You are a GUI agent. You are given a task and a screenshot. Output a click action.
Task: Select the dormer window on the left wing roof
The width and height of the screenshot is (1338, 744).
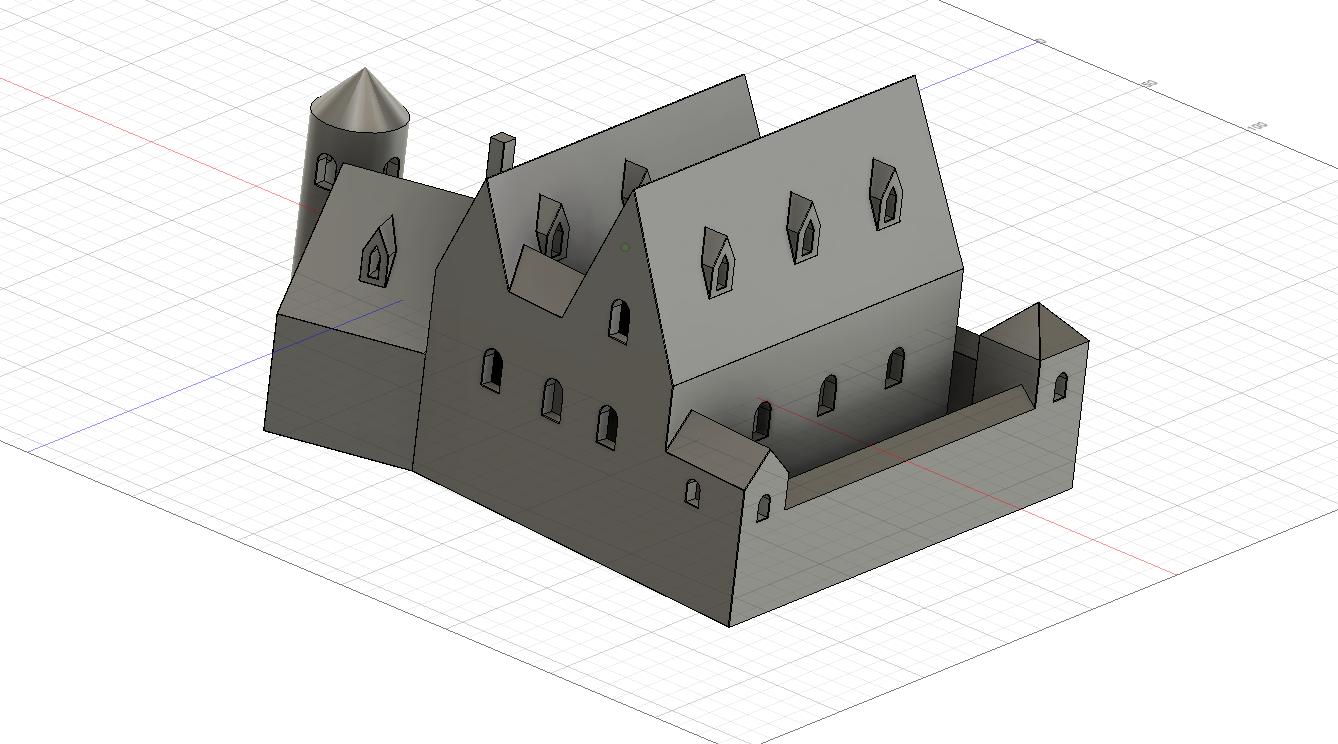377,251
